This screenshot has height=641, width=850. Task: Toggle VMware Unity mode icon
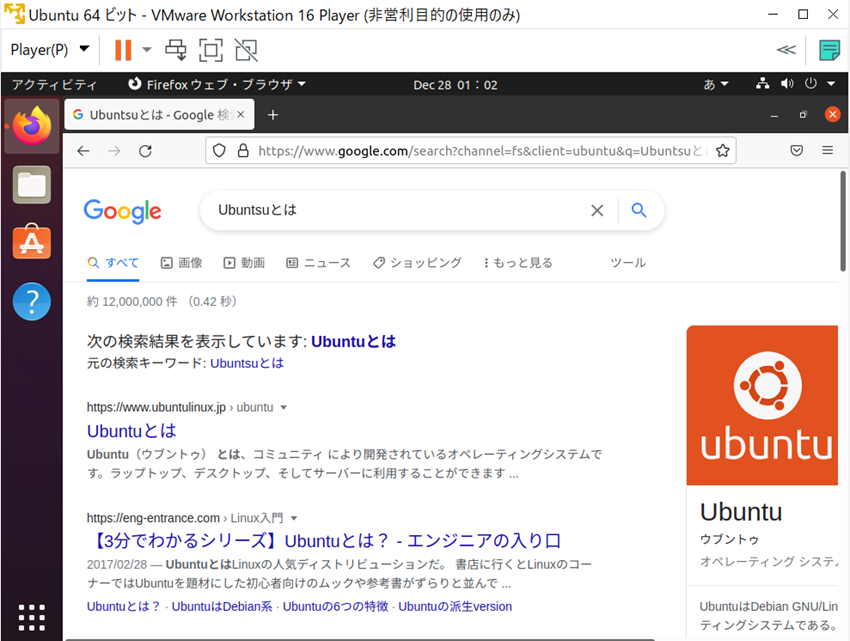pyautogui.click(x=246, y=50)
